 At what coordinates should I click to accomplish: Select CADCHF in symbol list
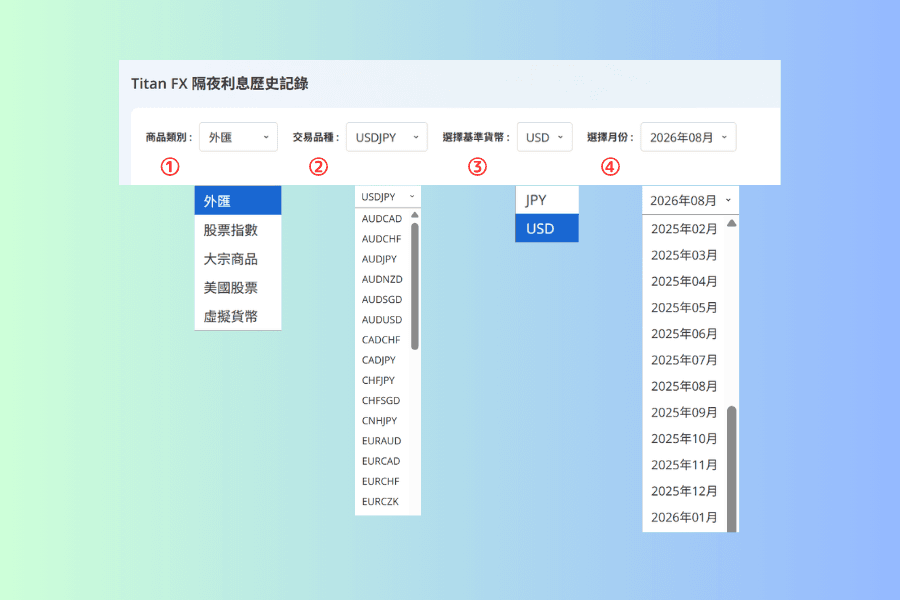[382, 340]
